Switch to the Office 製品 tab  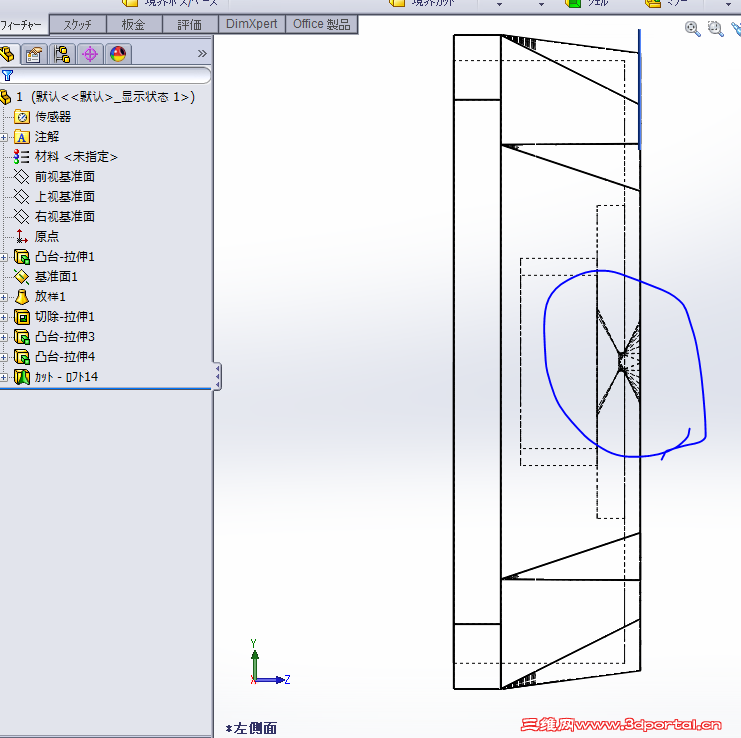321,24
